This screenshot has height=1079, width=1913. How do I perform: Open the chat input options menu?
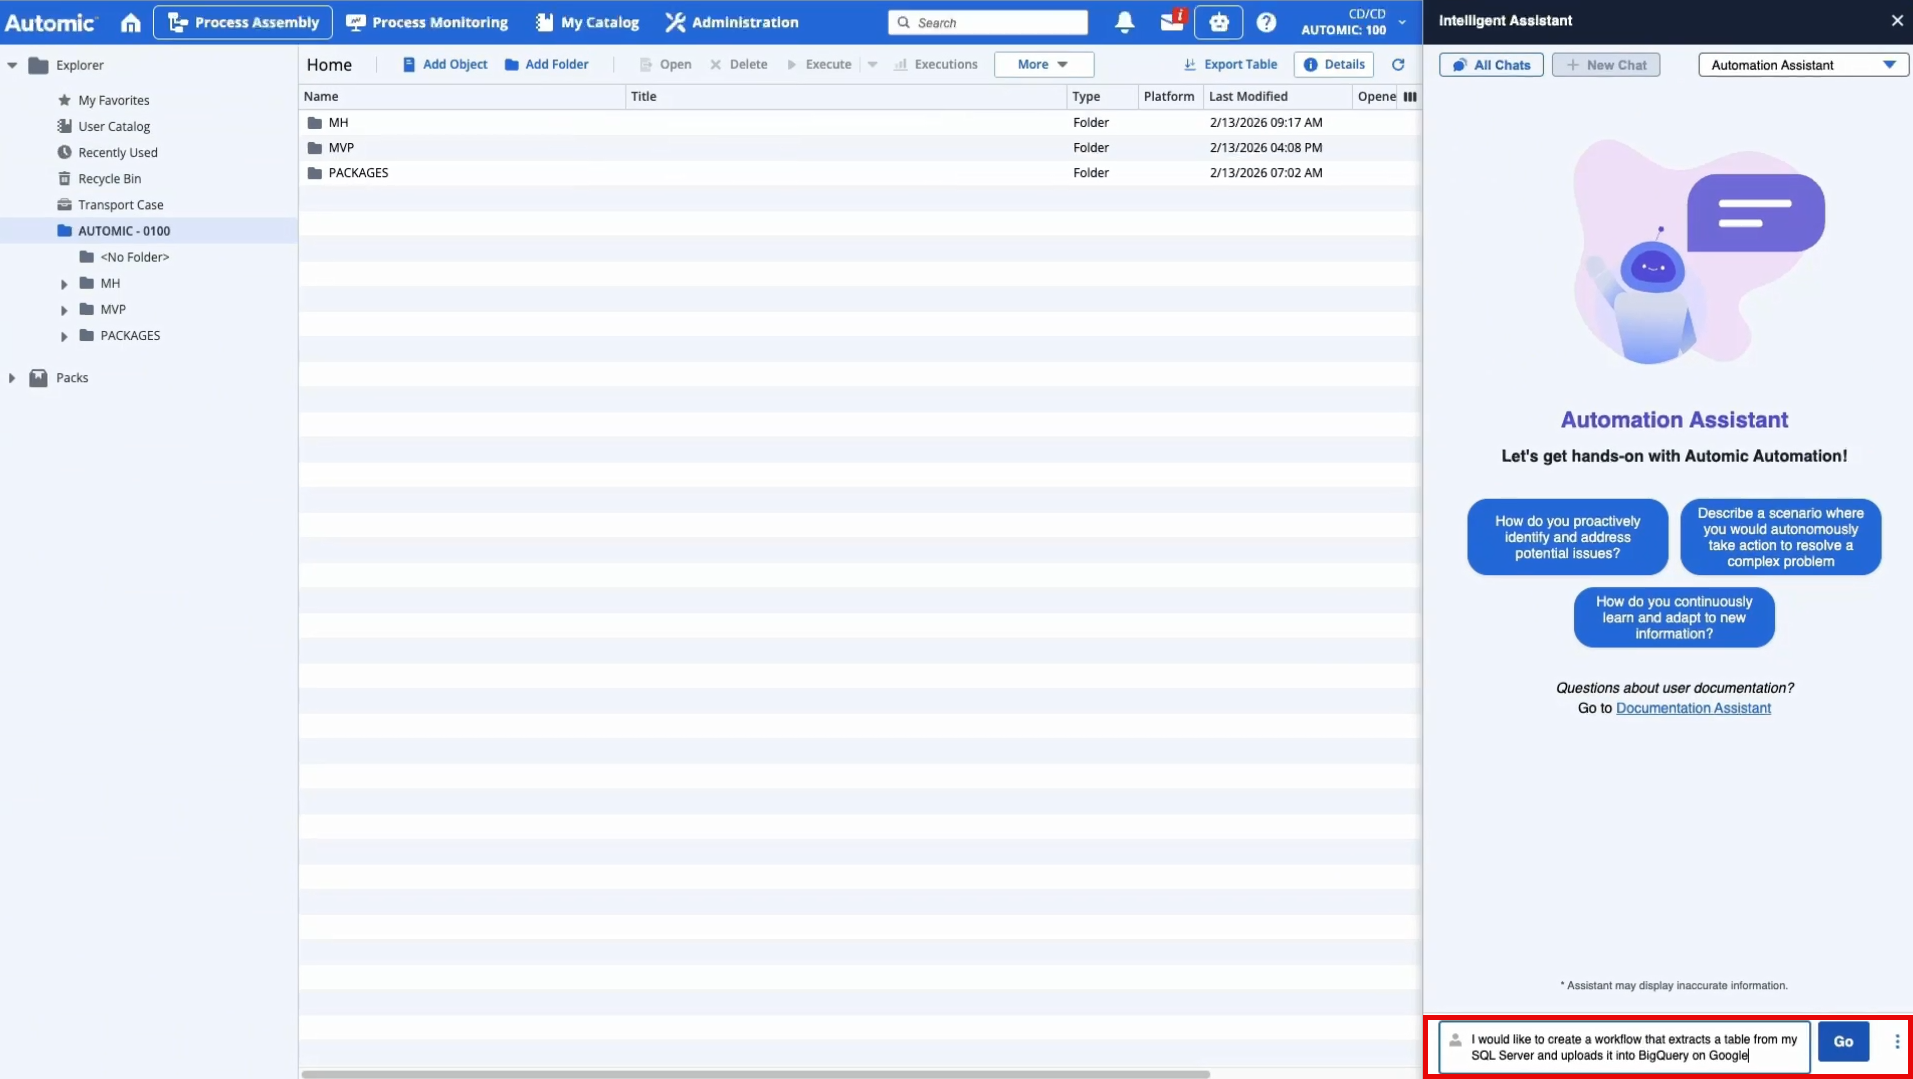[x=1896, y=1041]
